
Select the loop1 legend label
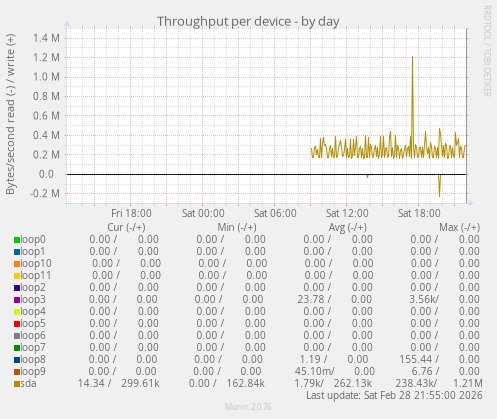click(x=33, y=251)
